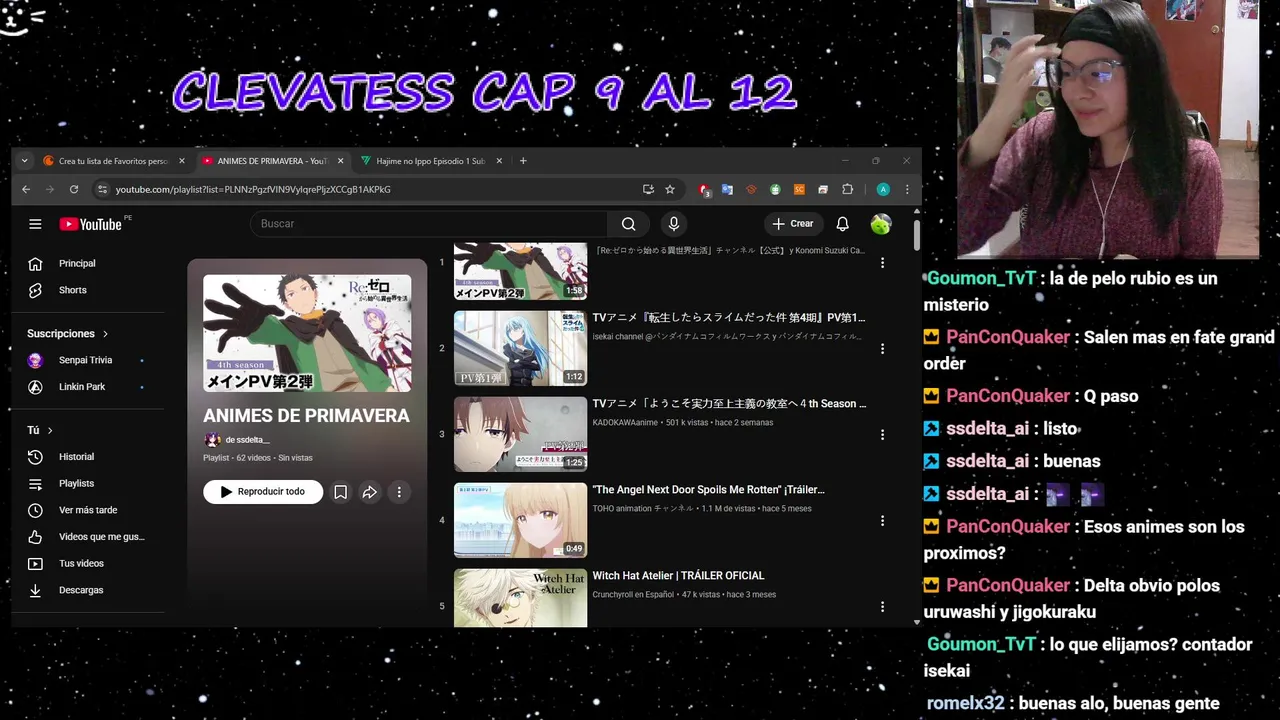Open playlist author de ssdelta__

coord(247,440)
